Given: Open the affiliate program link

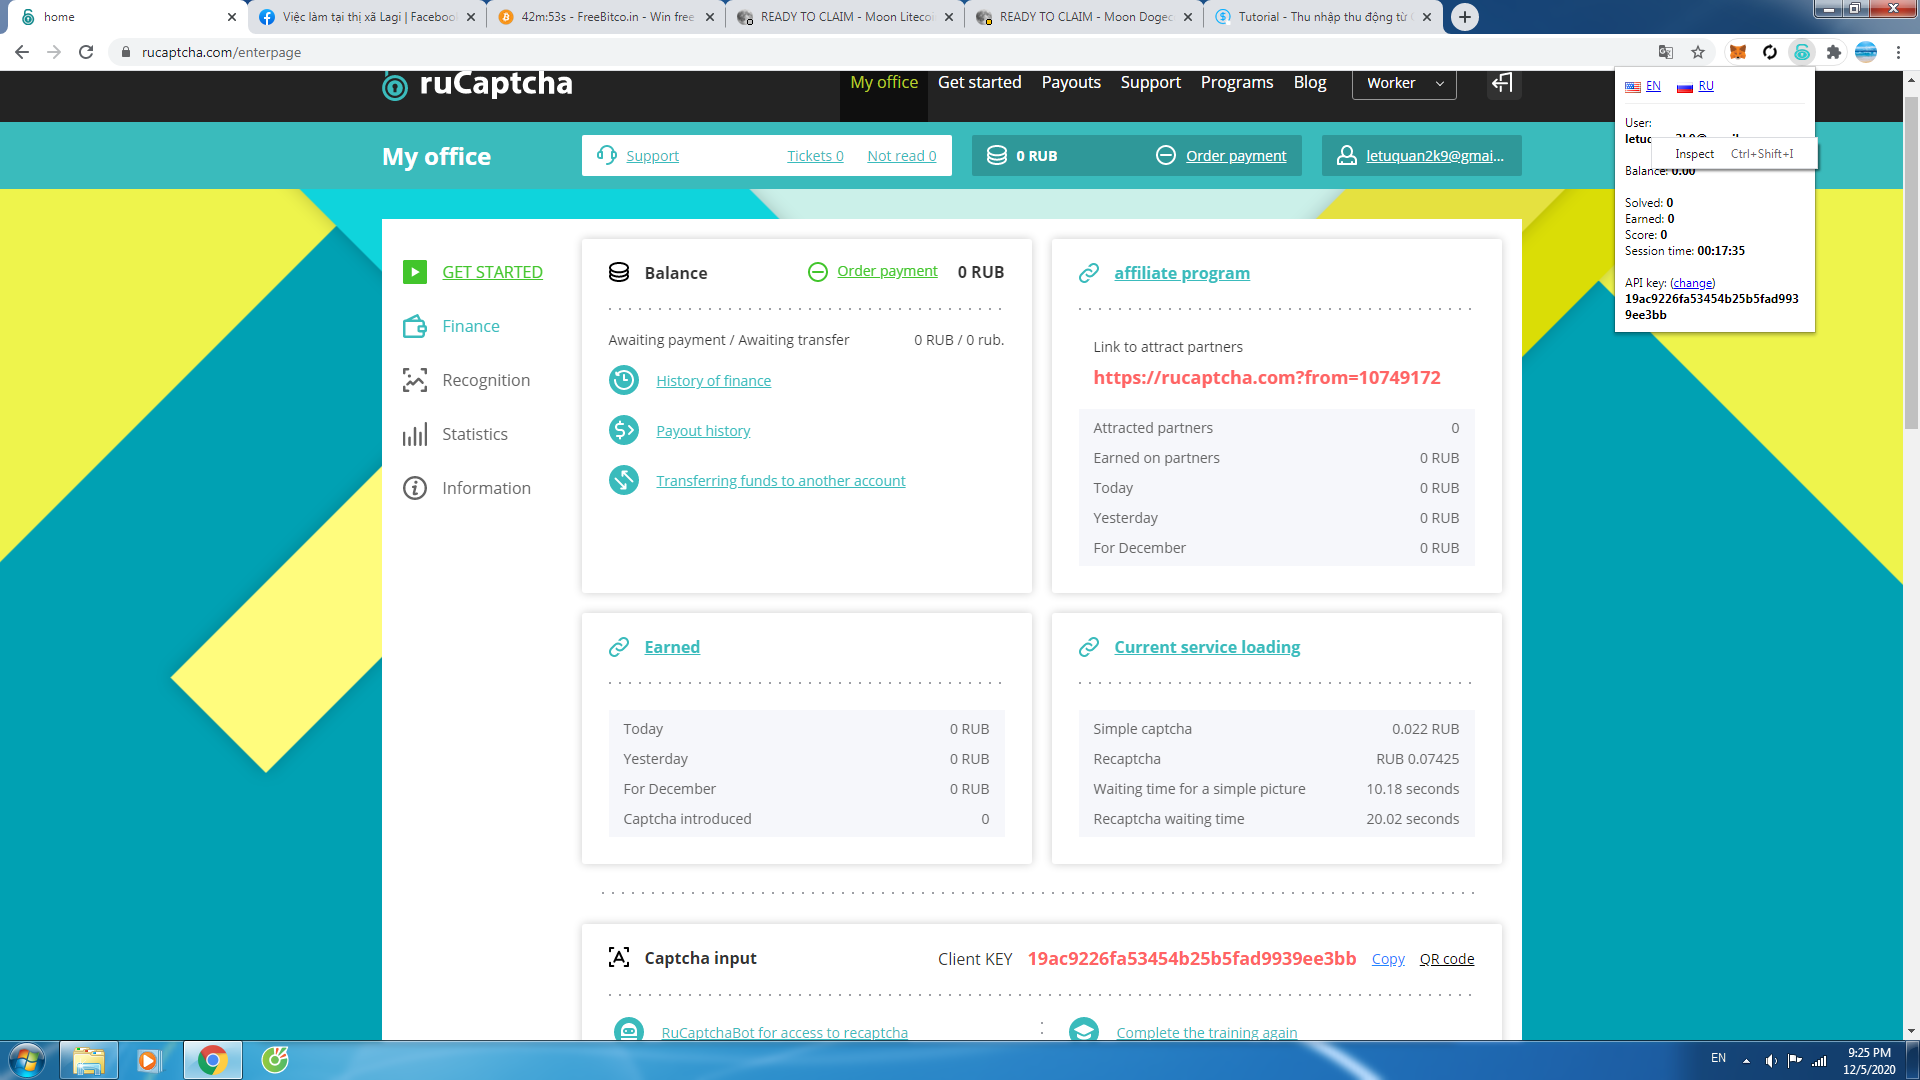Looking at the screenshot, I should coord(1182,273).
